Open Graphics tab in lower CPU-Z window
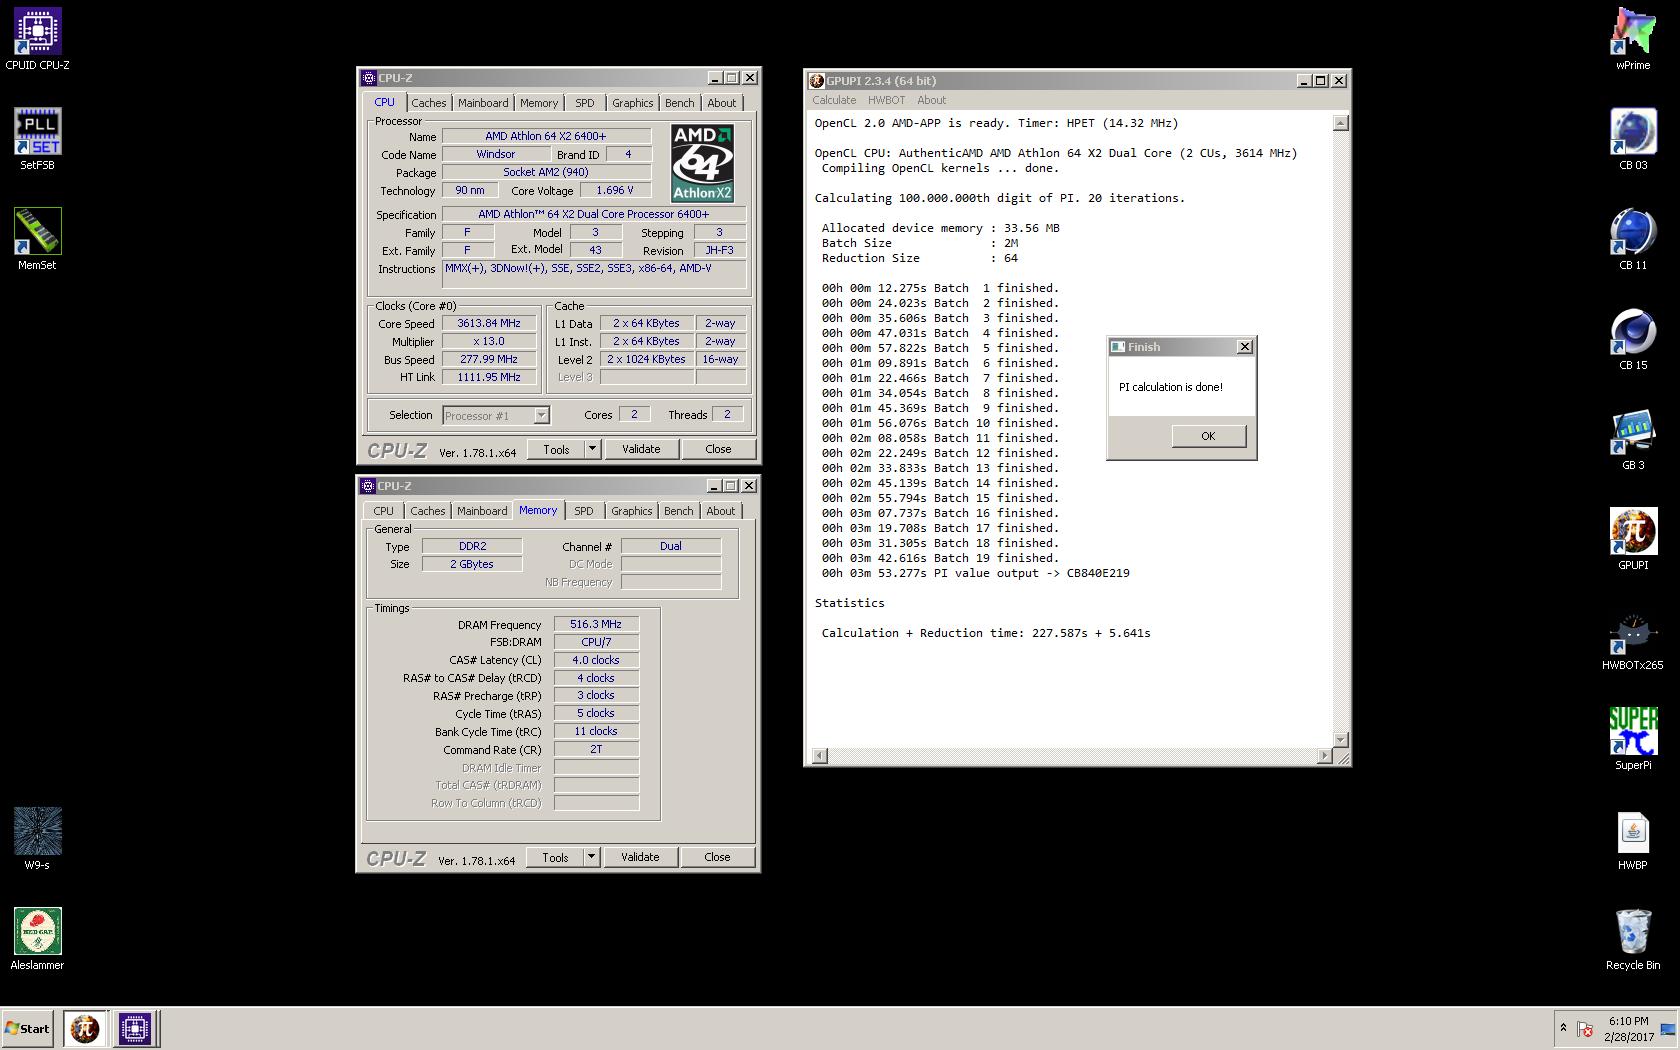This screenshot has width=1680, height=1050. 632,511
